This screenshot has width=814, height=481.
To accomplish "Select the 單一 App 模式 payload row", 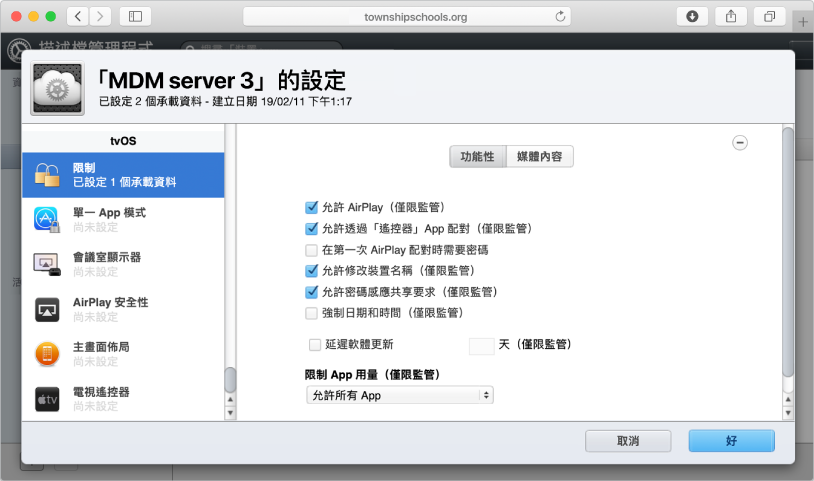I will (x=123, y=219).
